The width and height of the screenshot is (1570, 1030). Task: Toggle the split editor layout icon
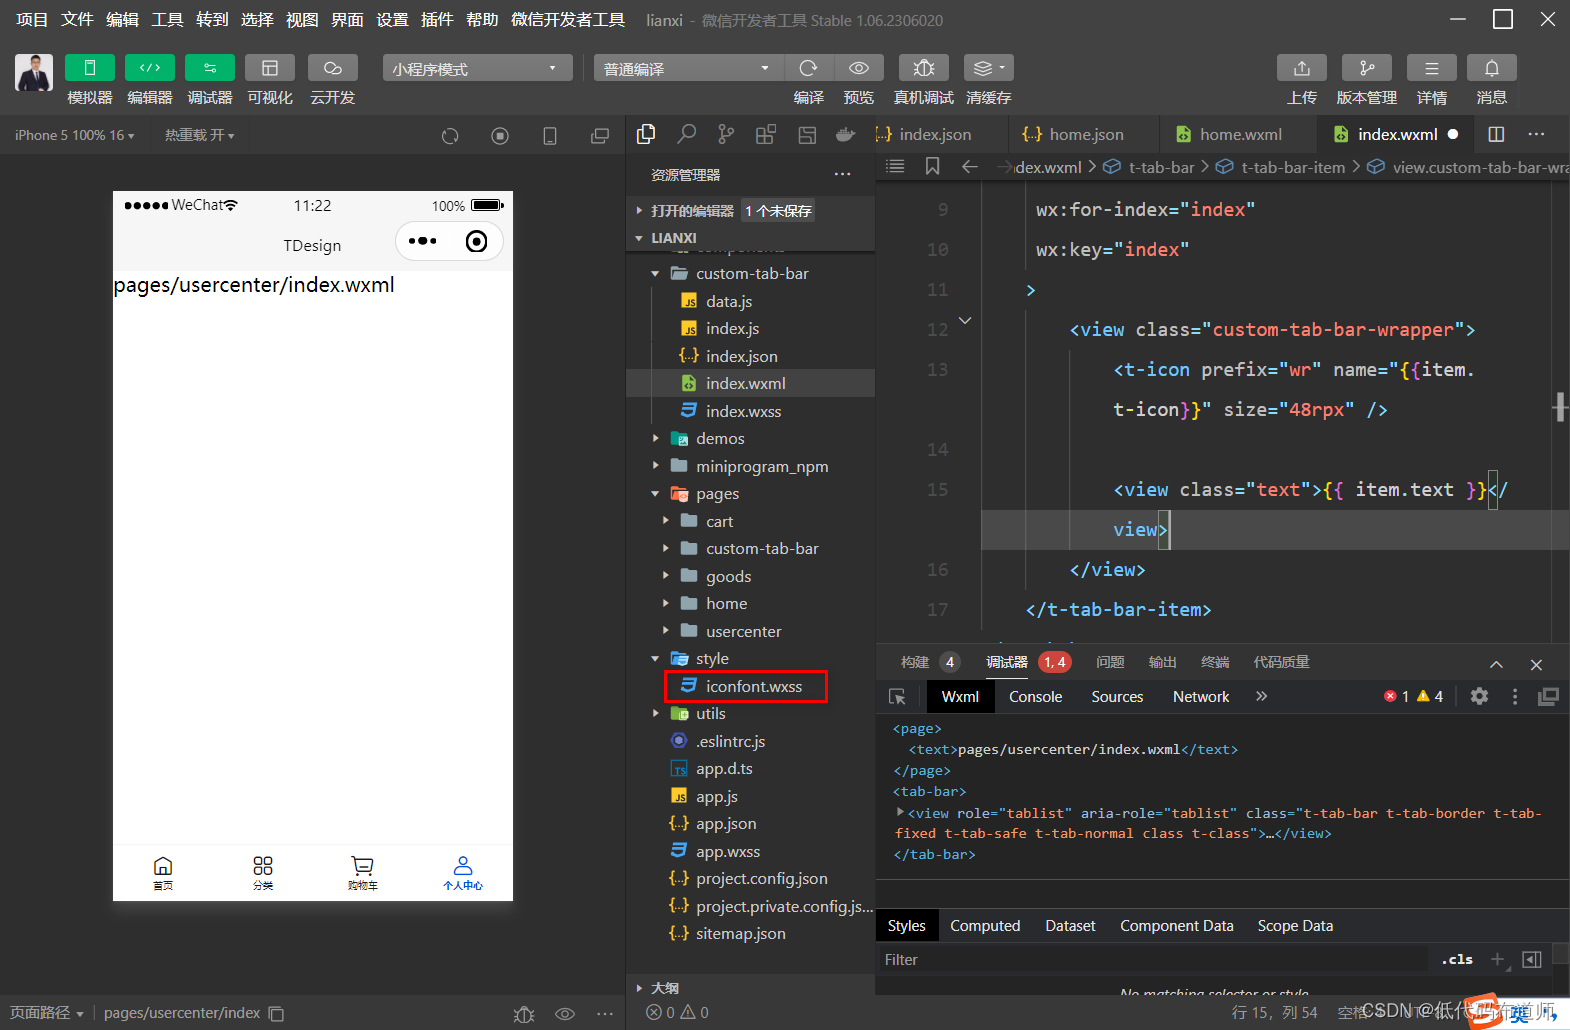click(1496, 134)
